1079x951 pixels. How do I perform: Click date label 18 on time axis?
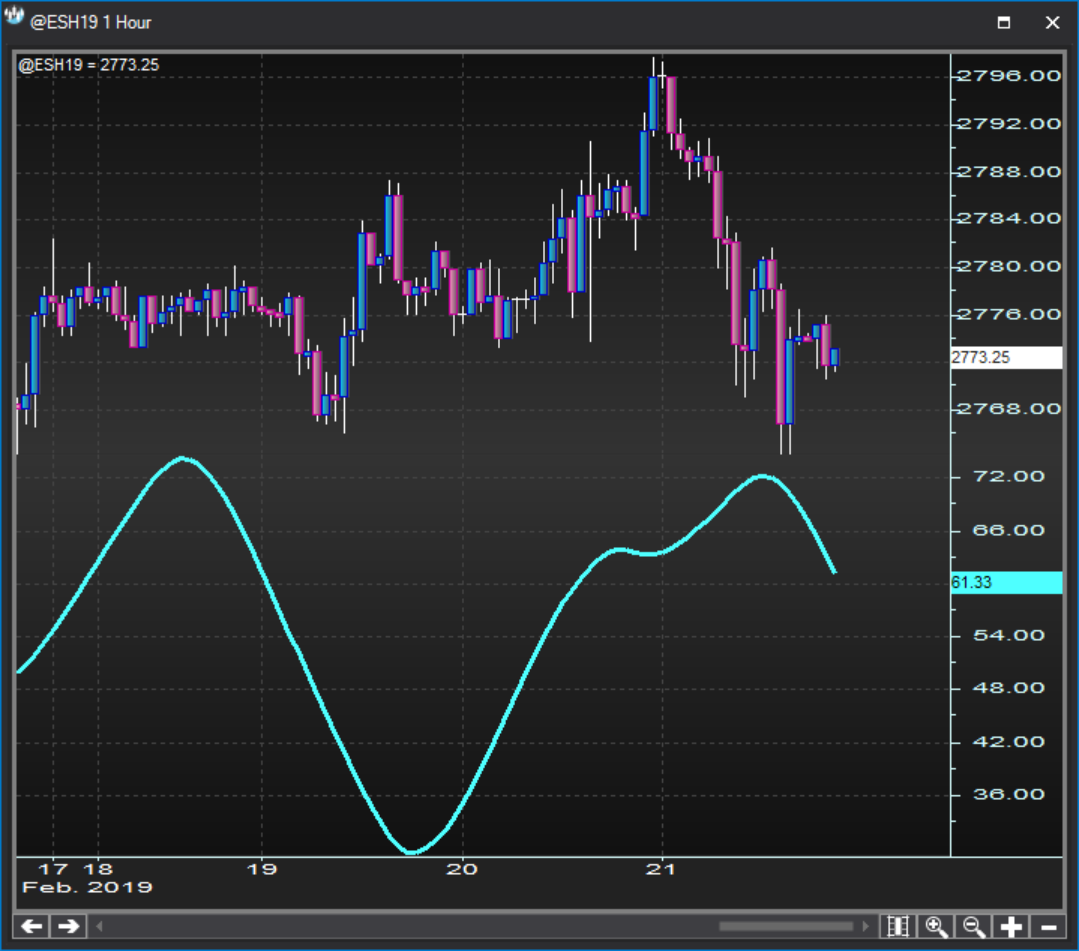[x=98, y=869]
